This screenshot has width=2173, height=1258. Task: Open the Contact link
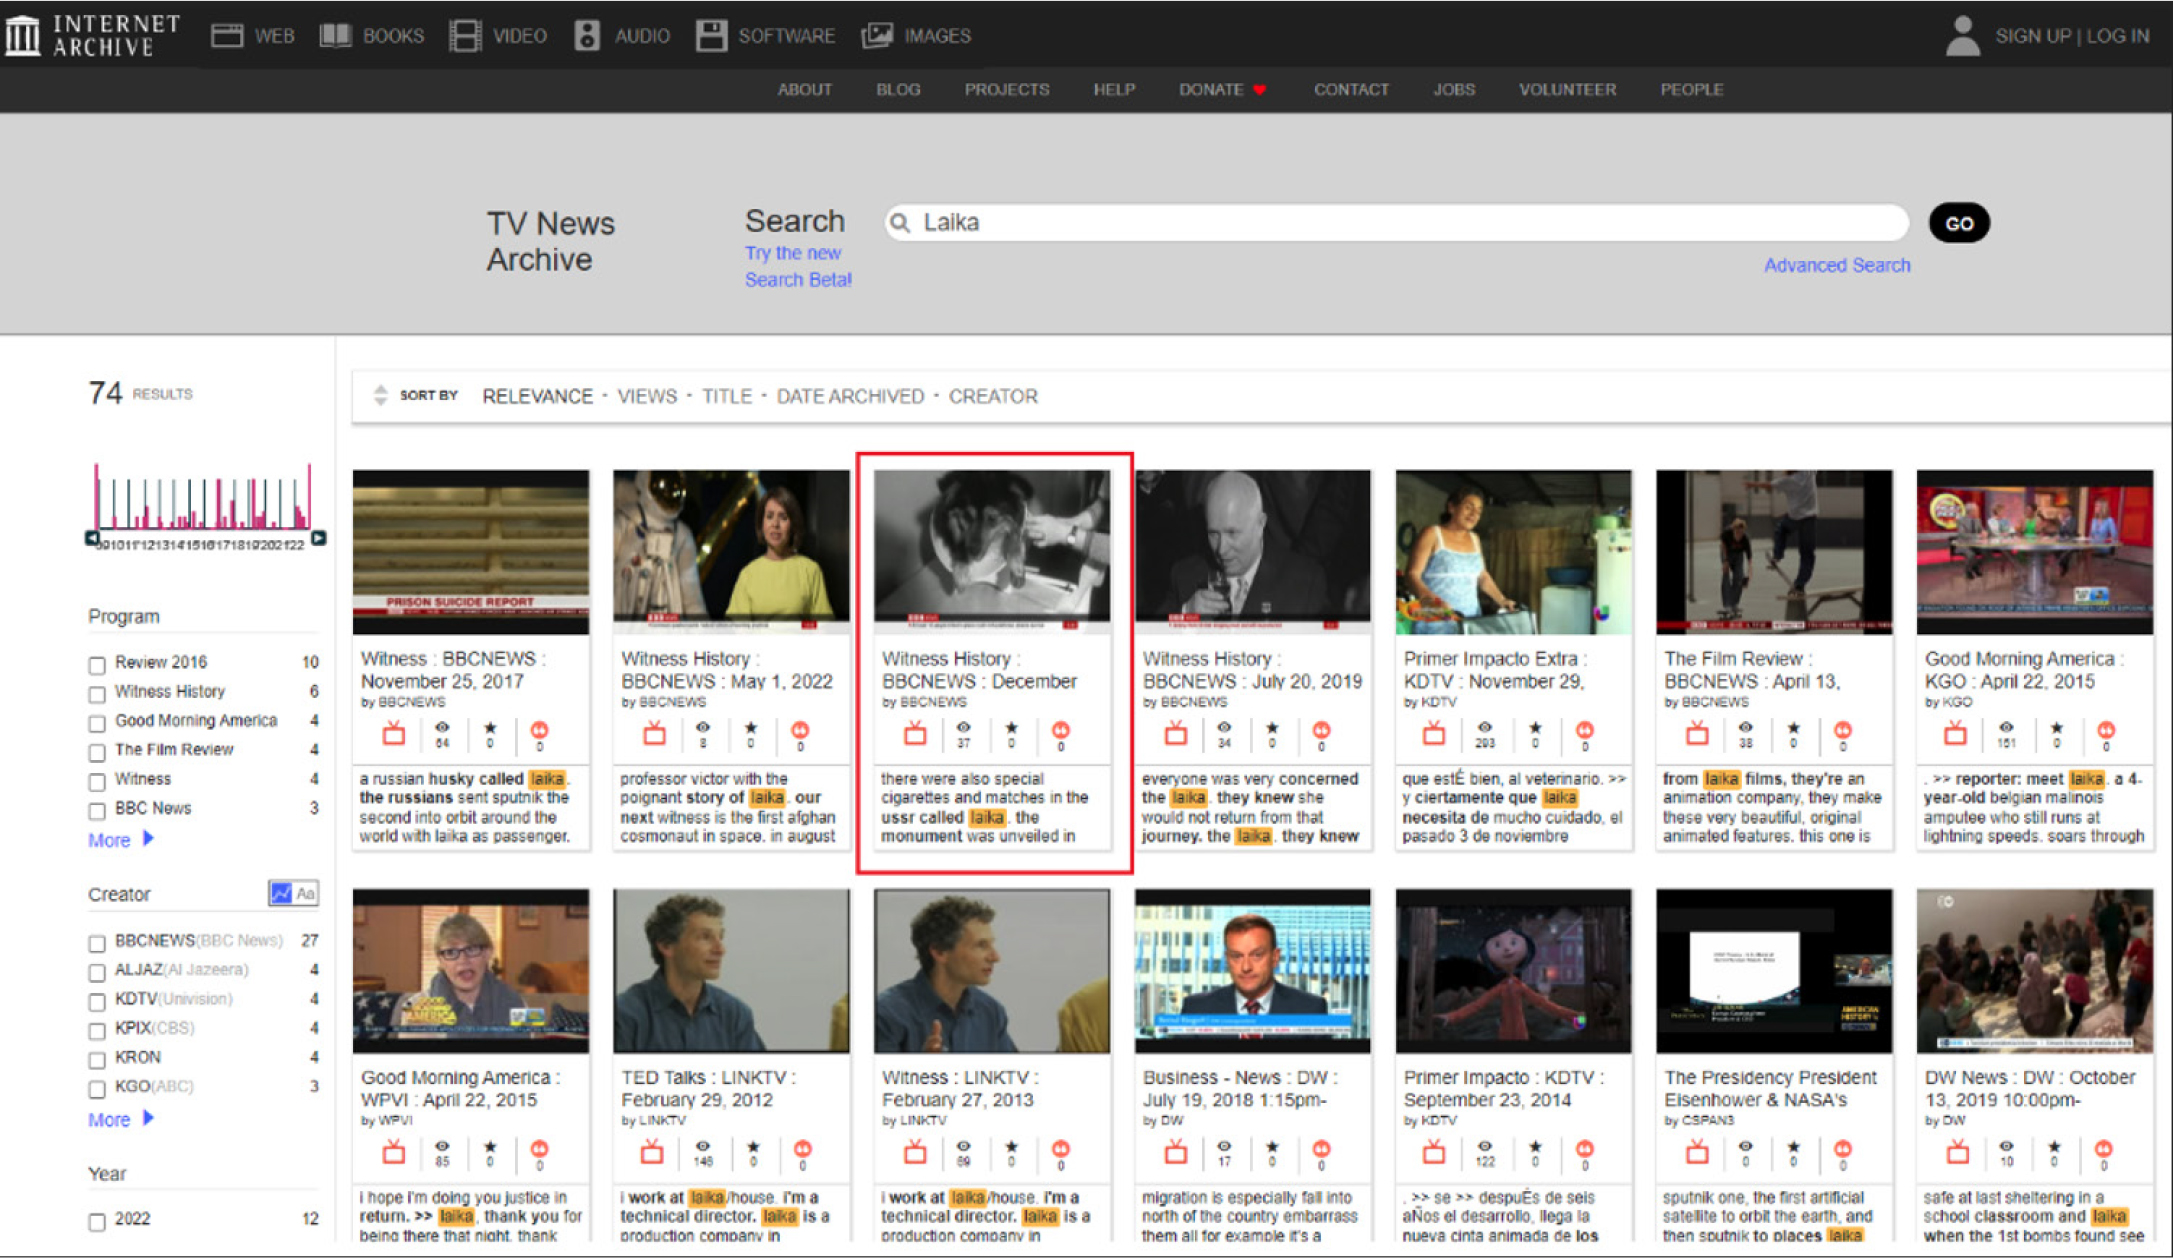tap(1351, 90)
